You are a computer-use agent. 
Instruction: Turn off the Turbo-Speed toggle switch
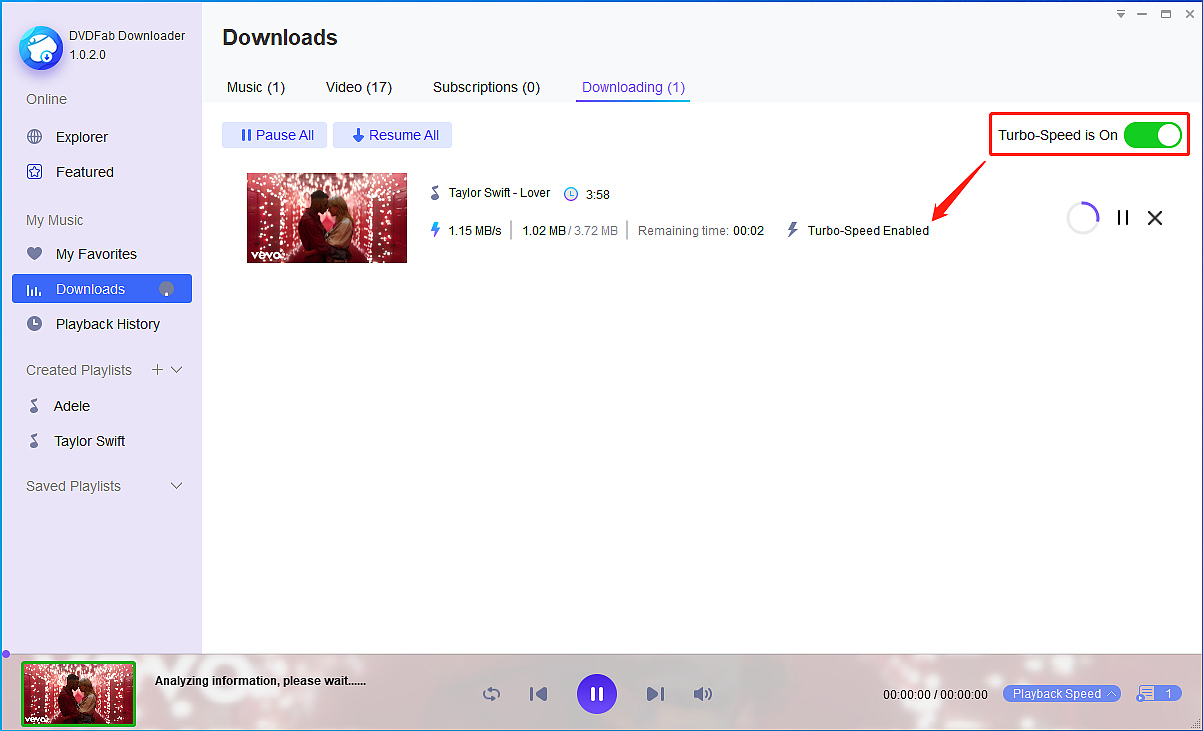1153,135
